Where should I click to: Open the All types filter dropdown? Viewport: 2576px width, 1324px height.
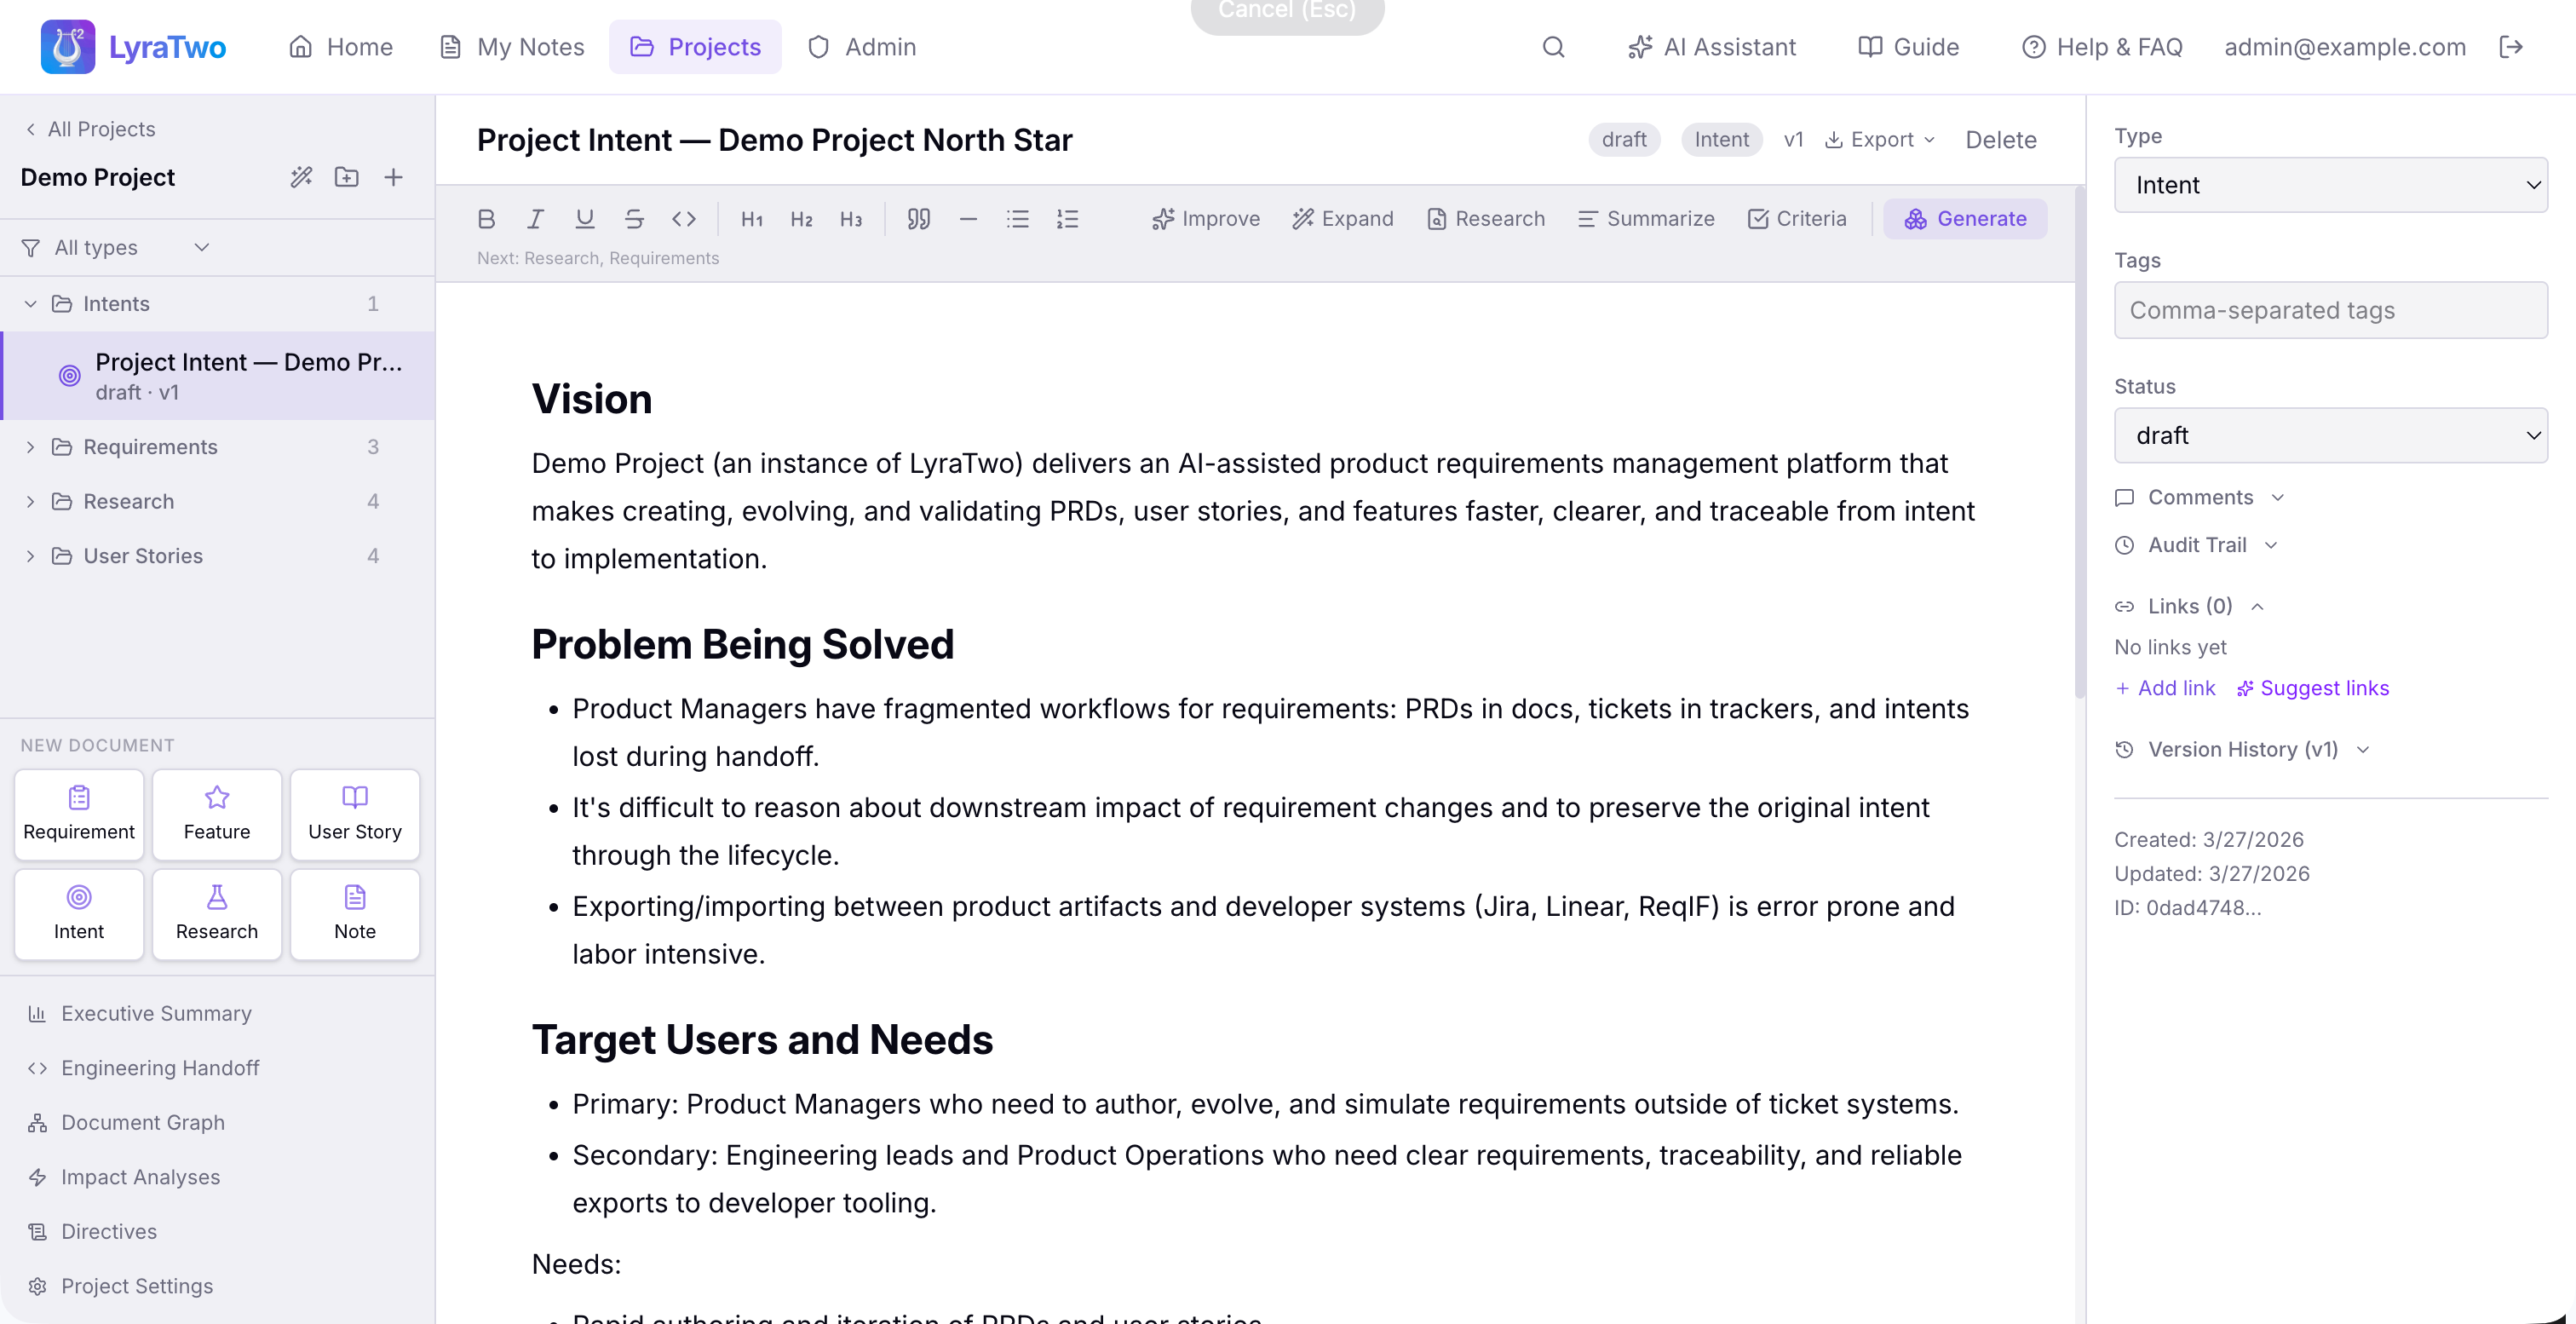point(117,247)
